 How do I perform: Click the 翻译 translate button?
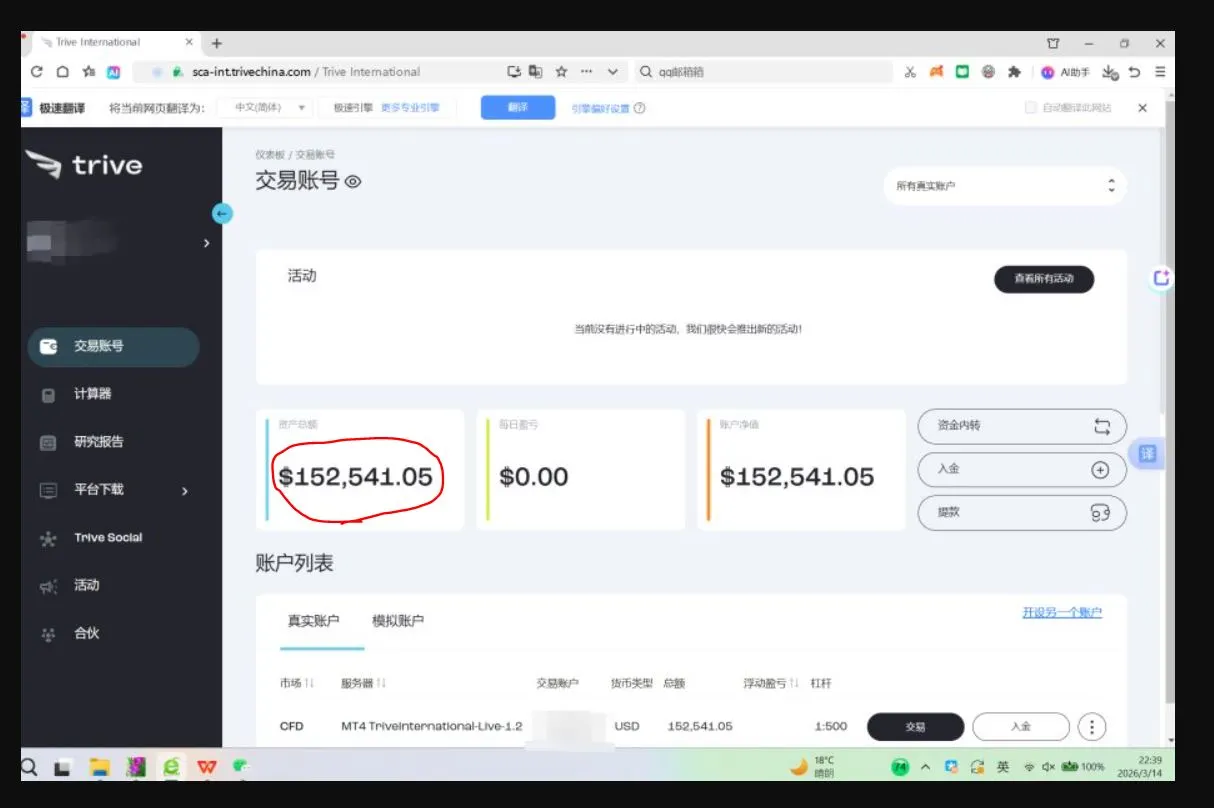pos(518,108)
